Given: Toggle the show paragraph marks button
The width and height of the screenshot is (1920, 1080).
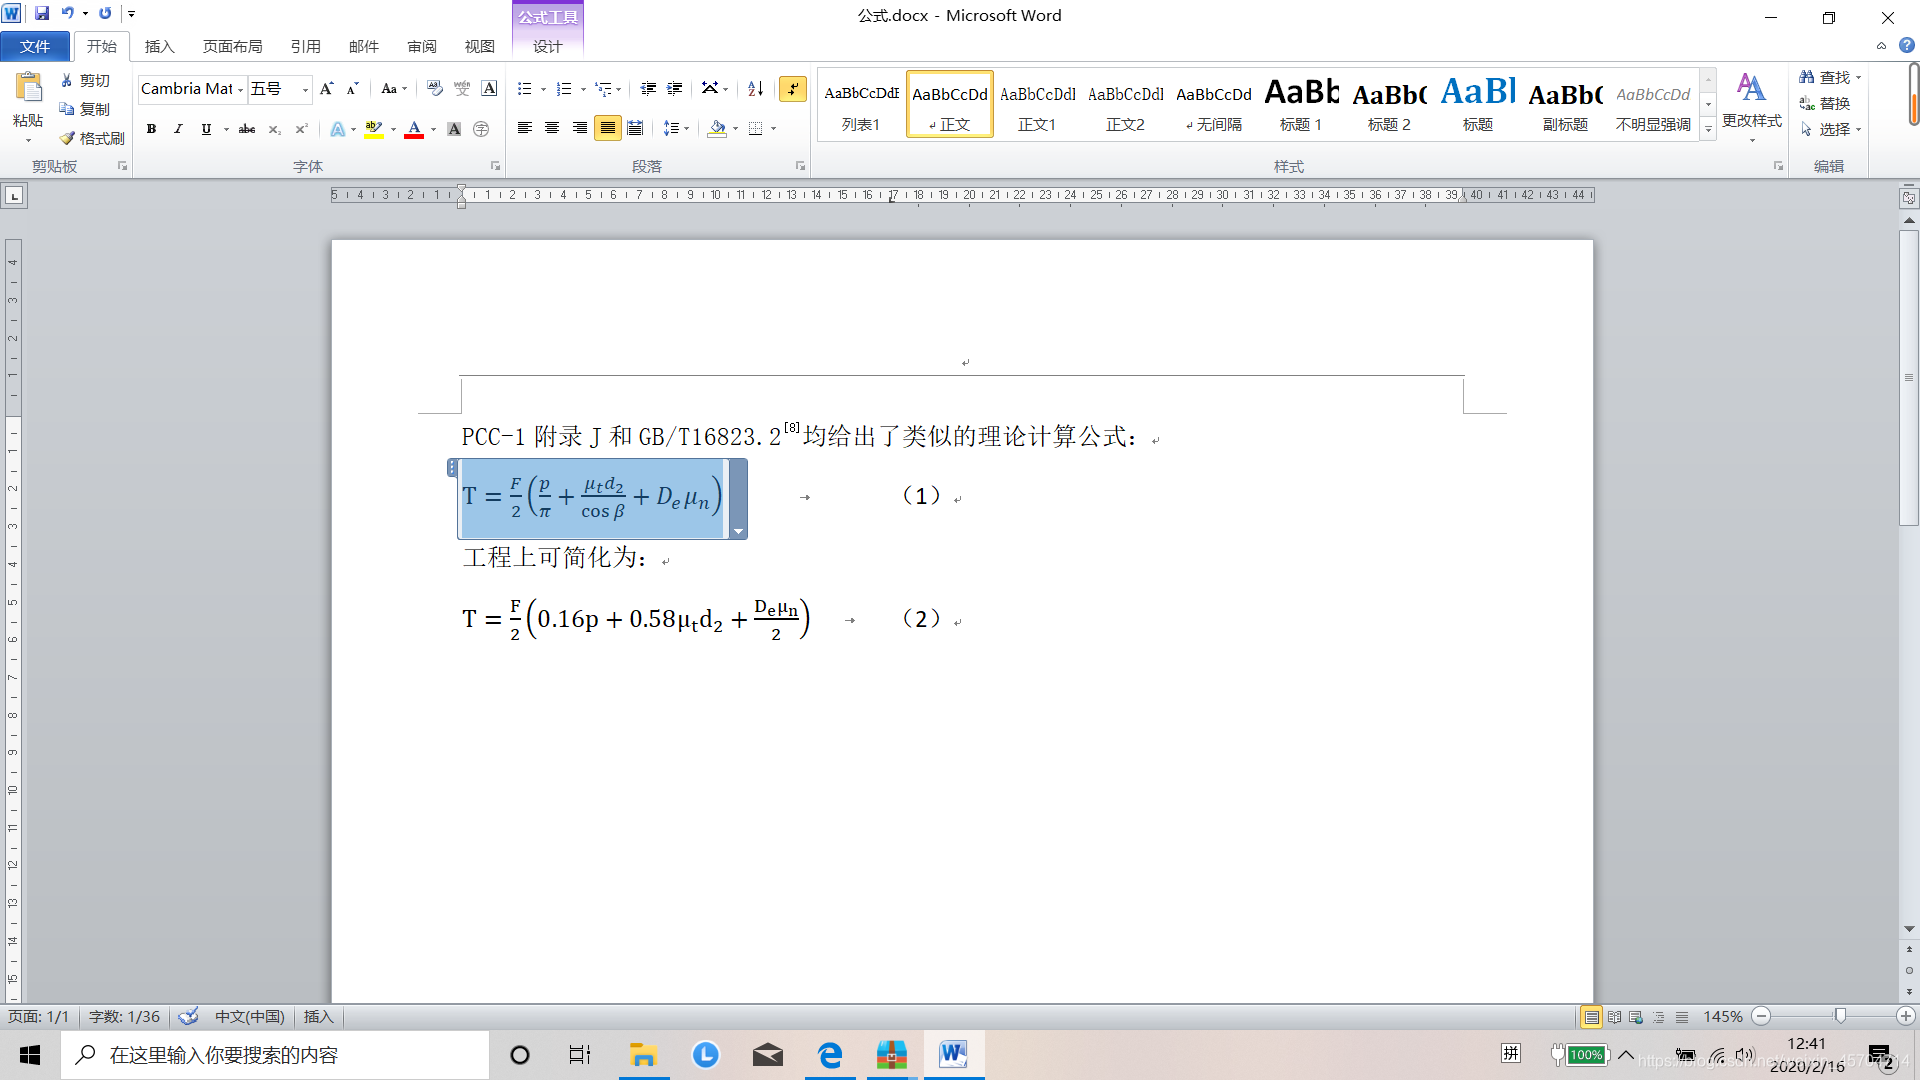Looking at the screenshot, I should [793, 89].
